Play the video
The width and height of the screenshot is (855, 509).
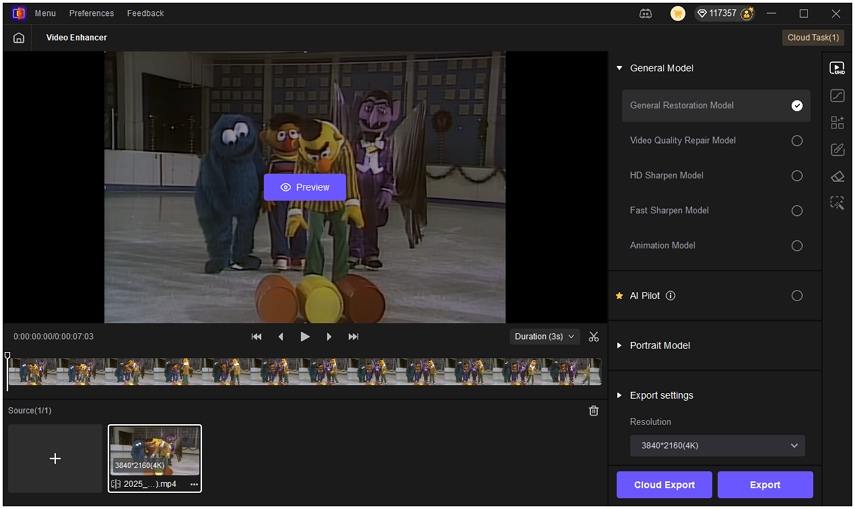(x=305, y=337)
